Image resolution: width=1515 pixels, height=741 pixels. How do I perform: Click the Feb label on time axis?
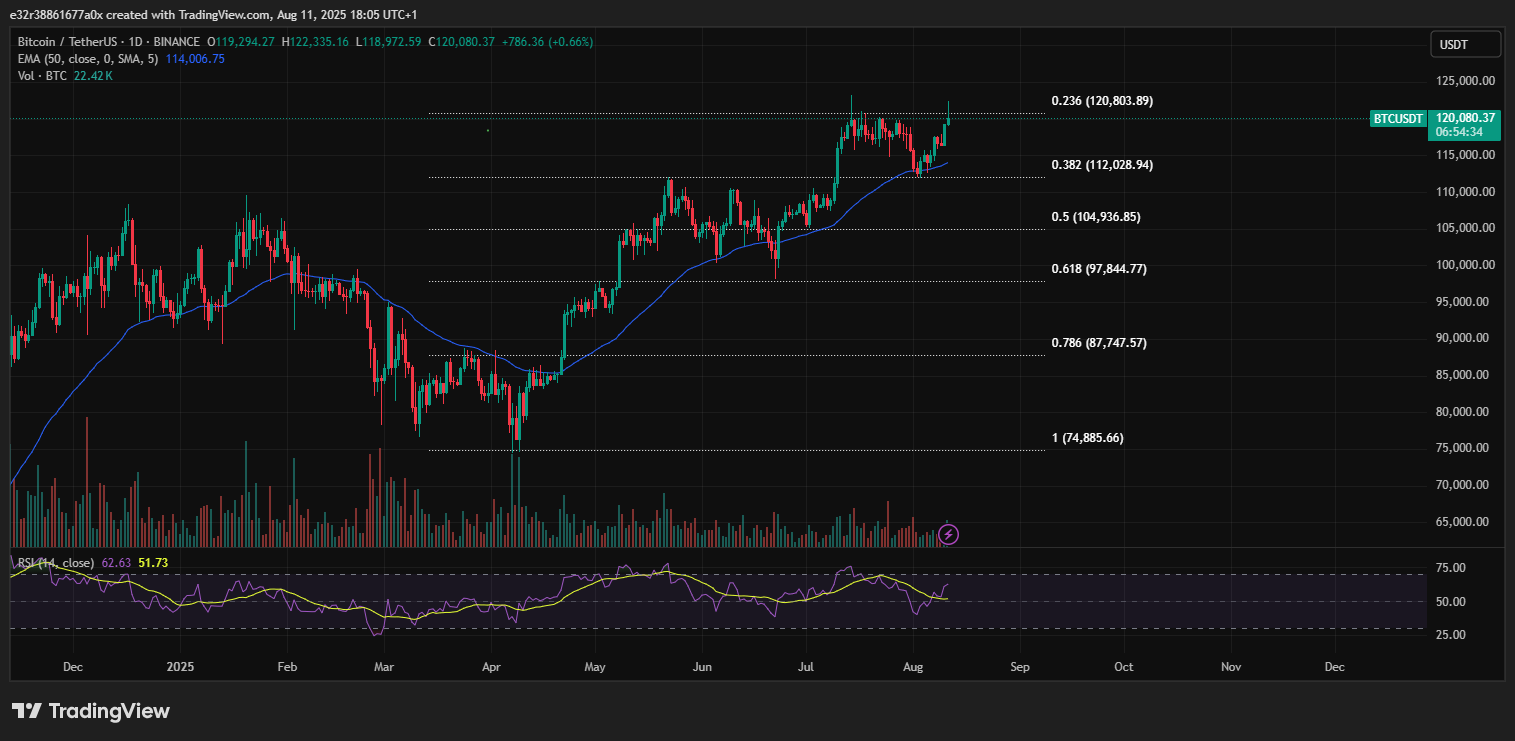click(287, 666)
